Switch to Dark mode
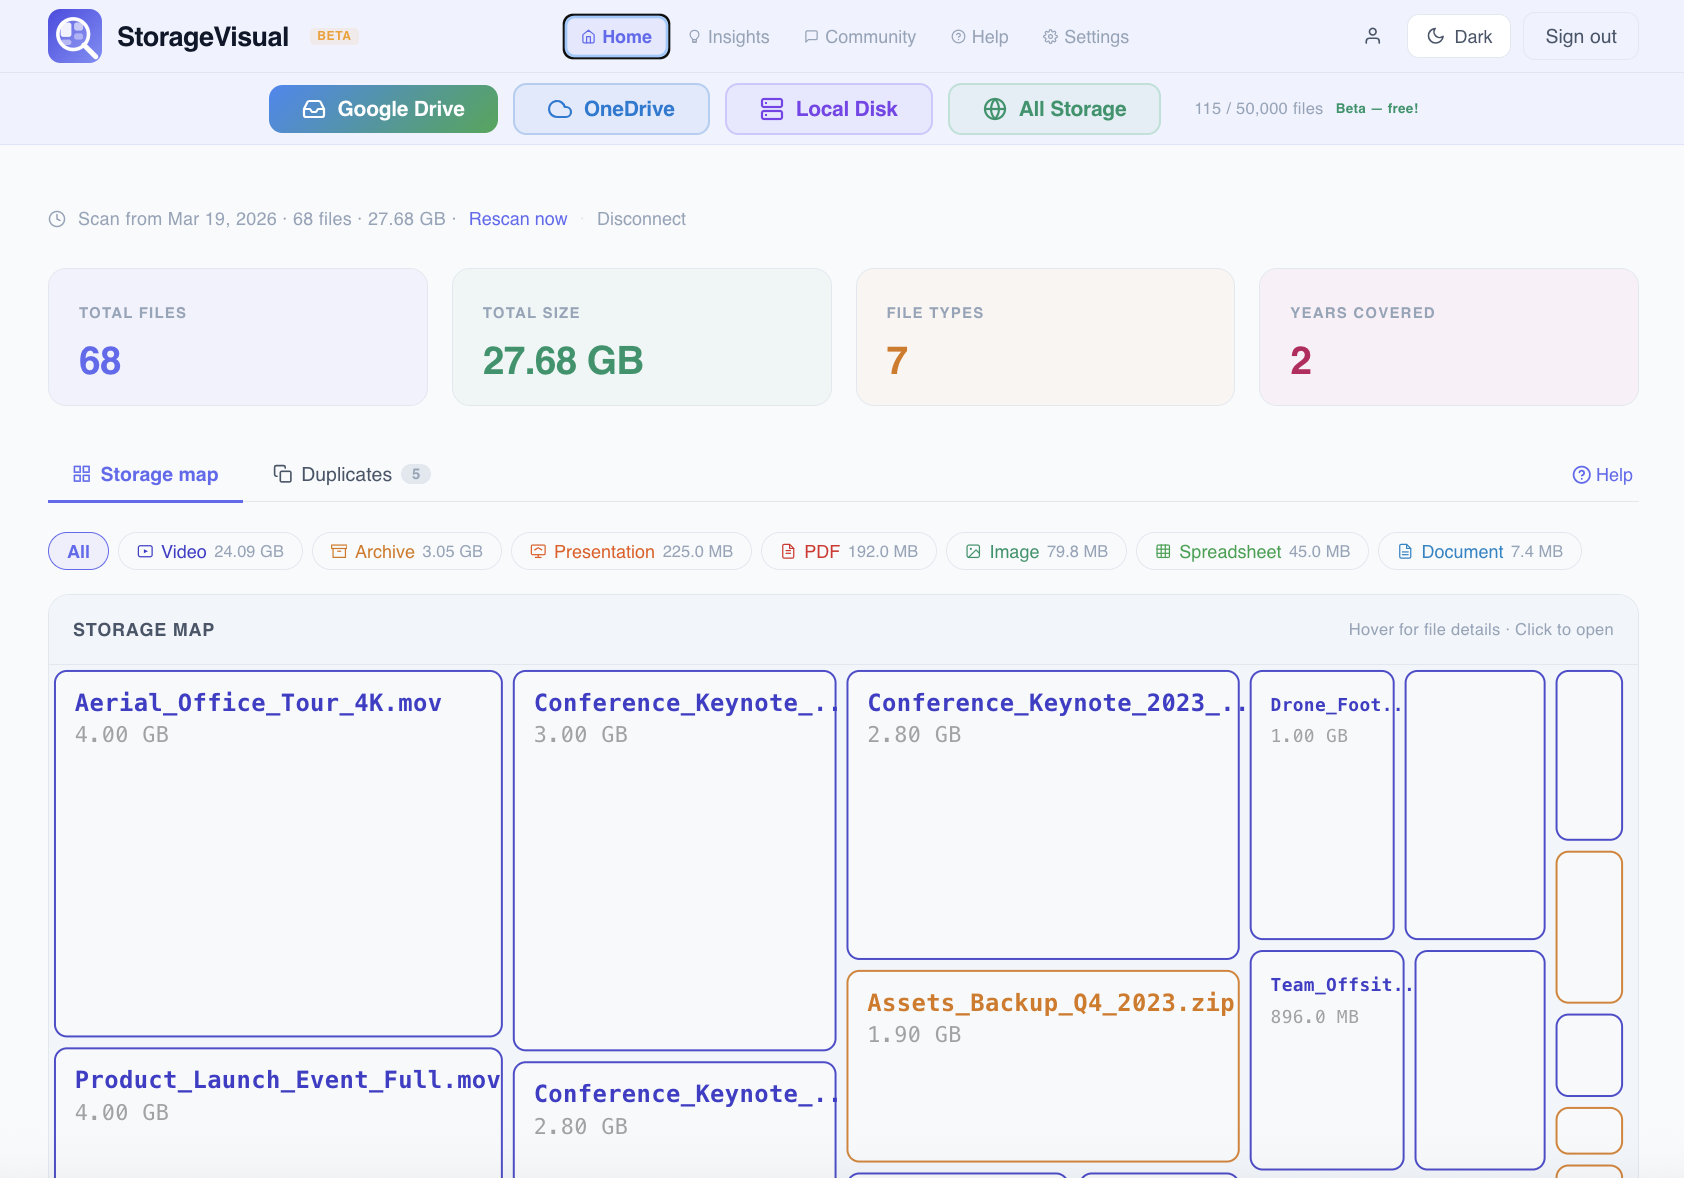 [1458, 36]
